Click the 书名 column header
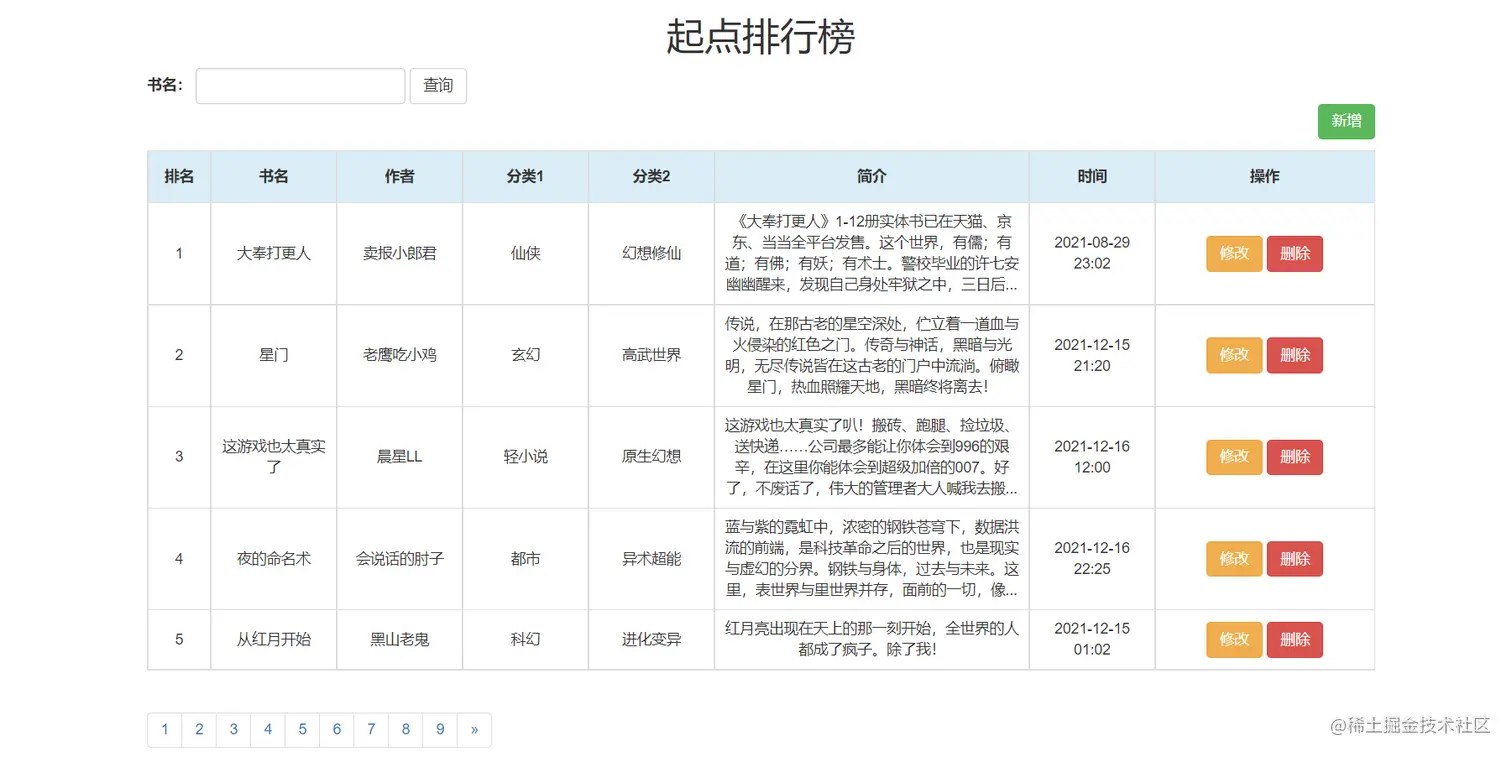The image size is (1512, 757). pyautogui.click(x=274, y=177)
